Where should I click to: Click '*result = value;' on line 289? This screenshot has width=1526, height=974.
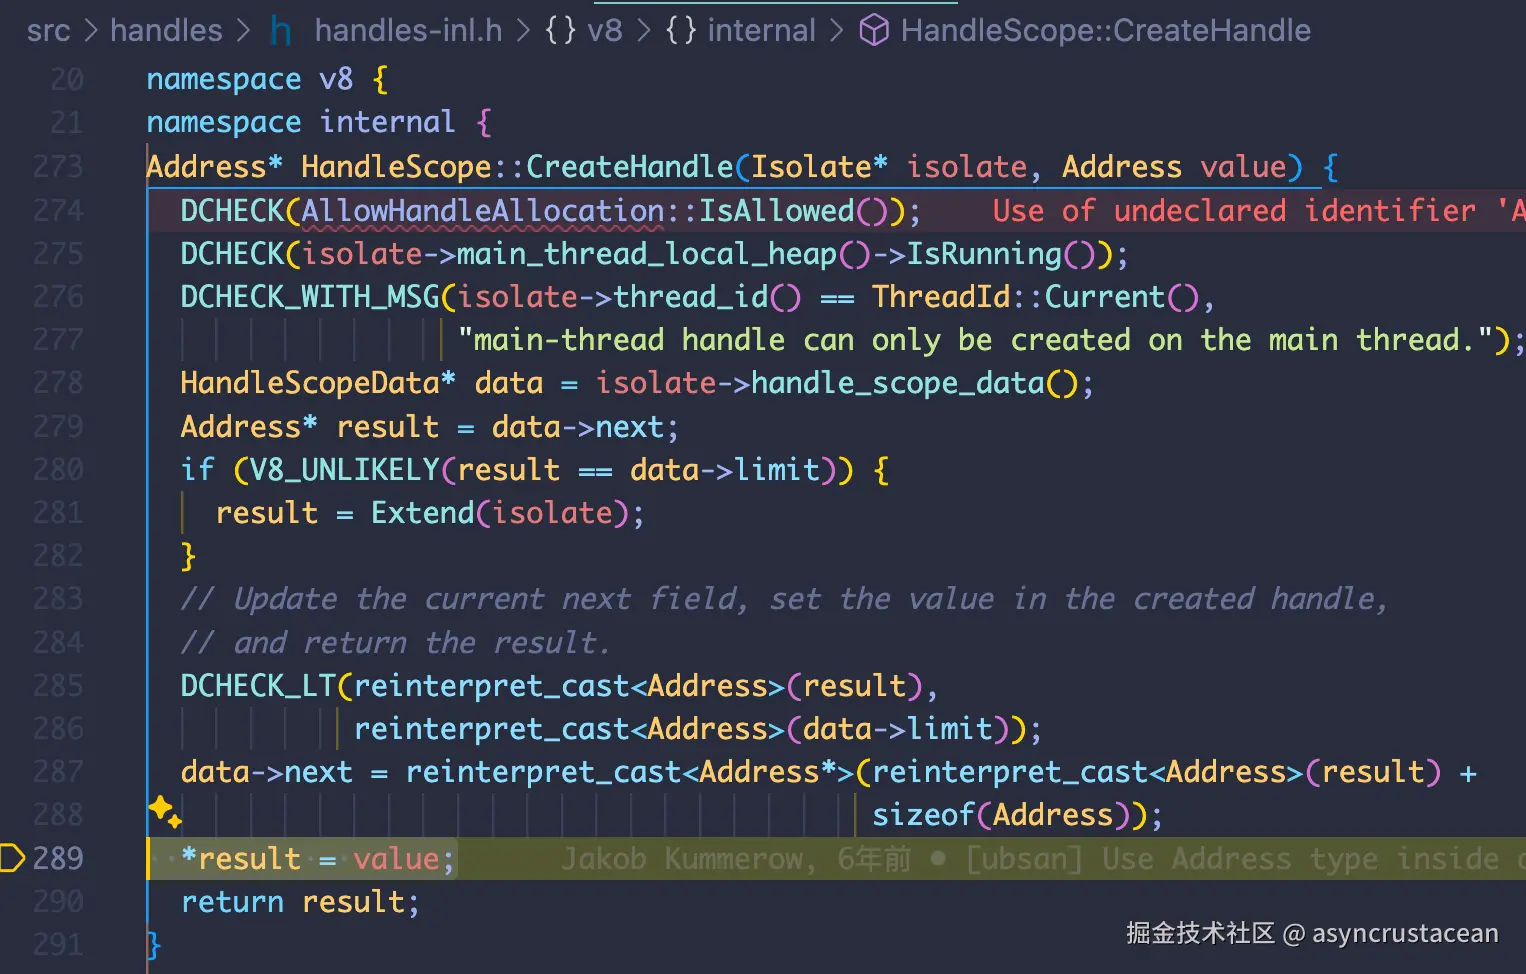(318, 858)
